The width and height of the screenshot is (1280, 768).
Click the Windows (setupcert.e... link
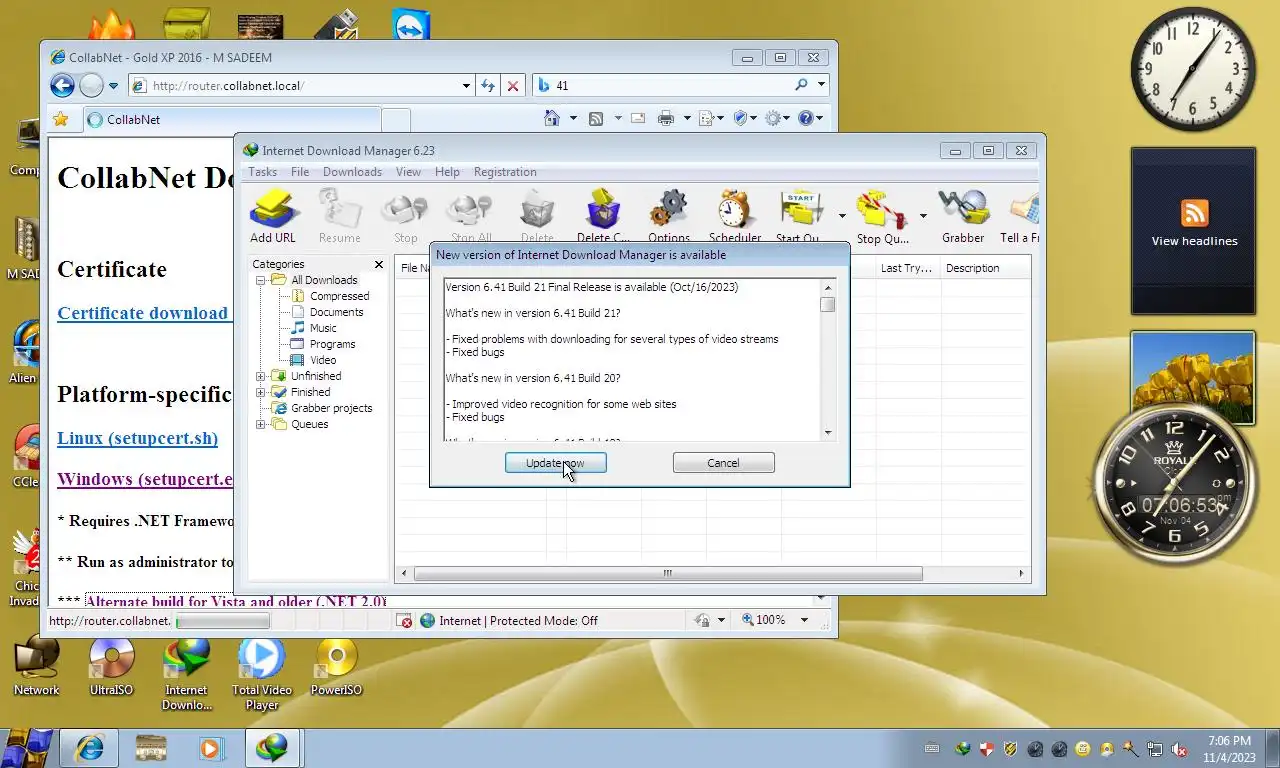point(145,478)
